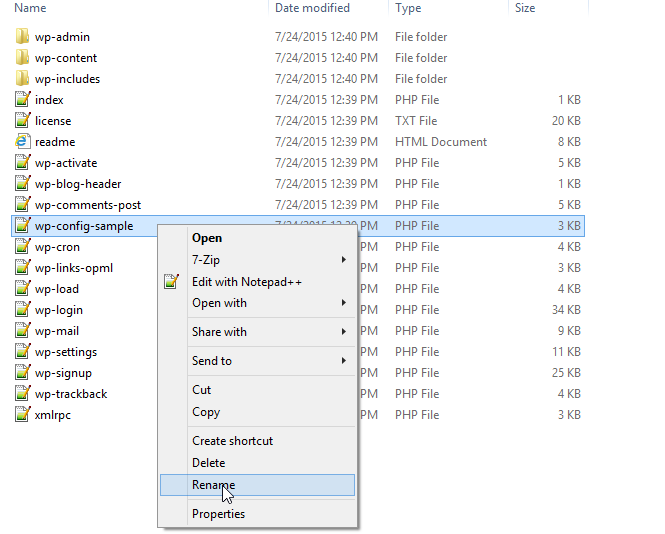This screenshot has width=665, height=534.
Task: Sort by the Size column header
Action: click(525, 8)
